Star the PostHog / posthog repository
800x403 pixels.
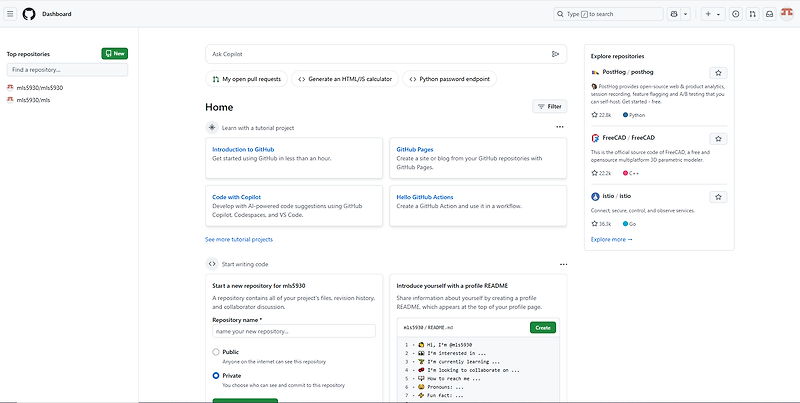tap(718, 73)
